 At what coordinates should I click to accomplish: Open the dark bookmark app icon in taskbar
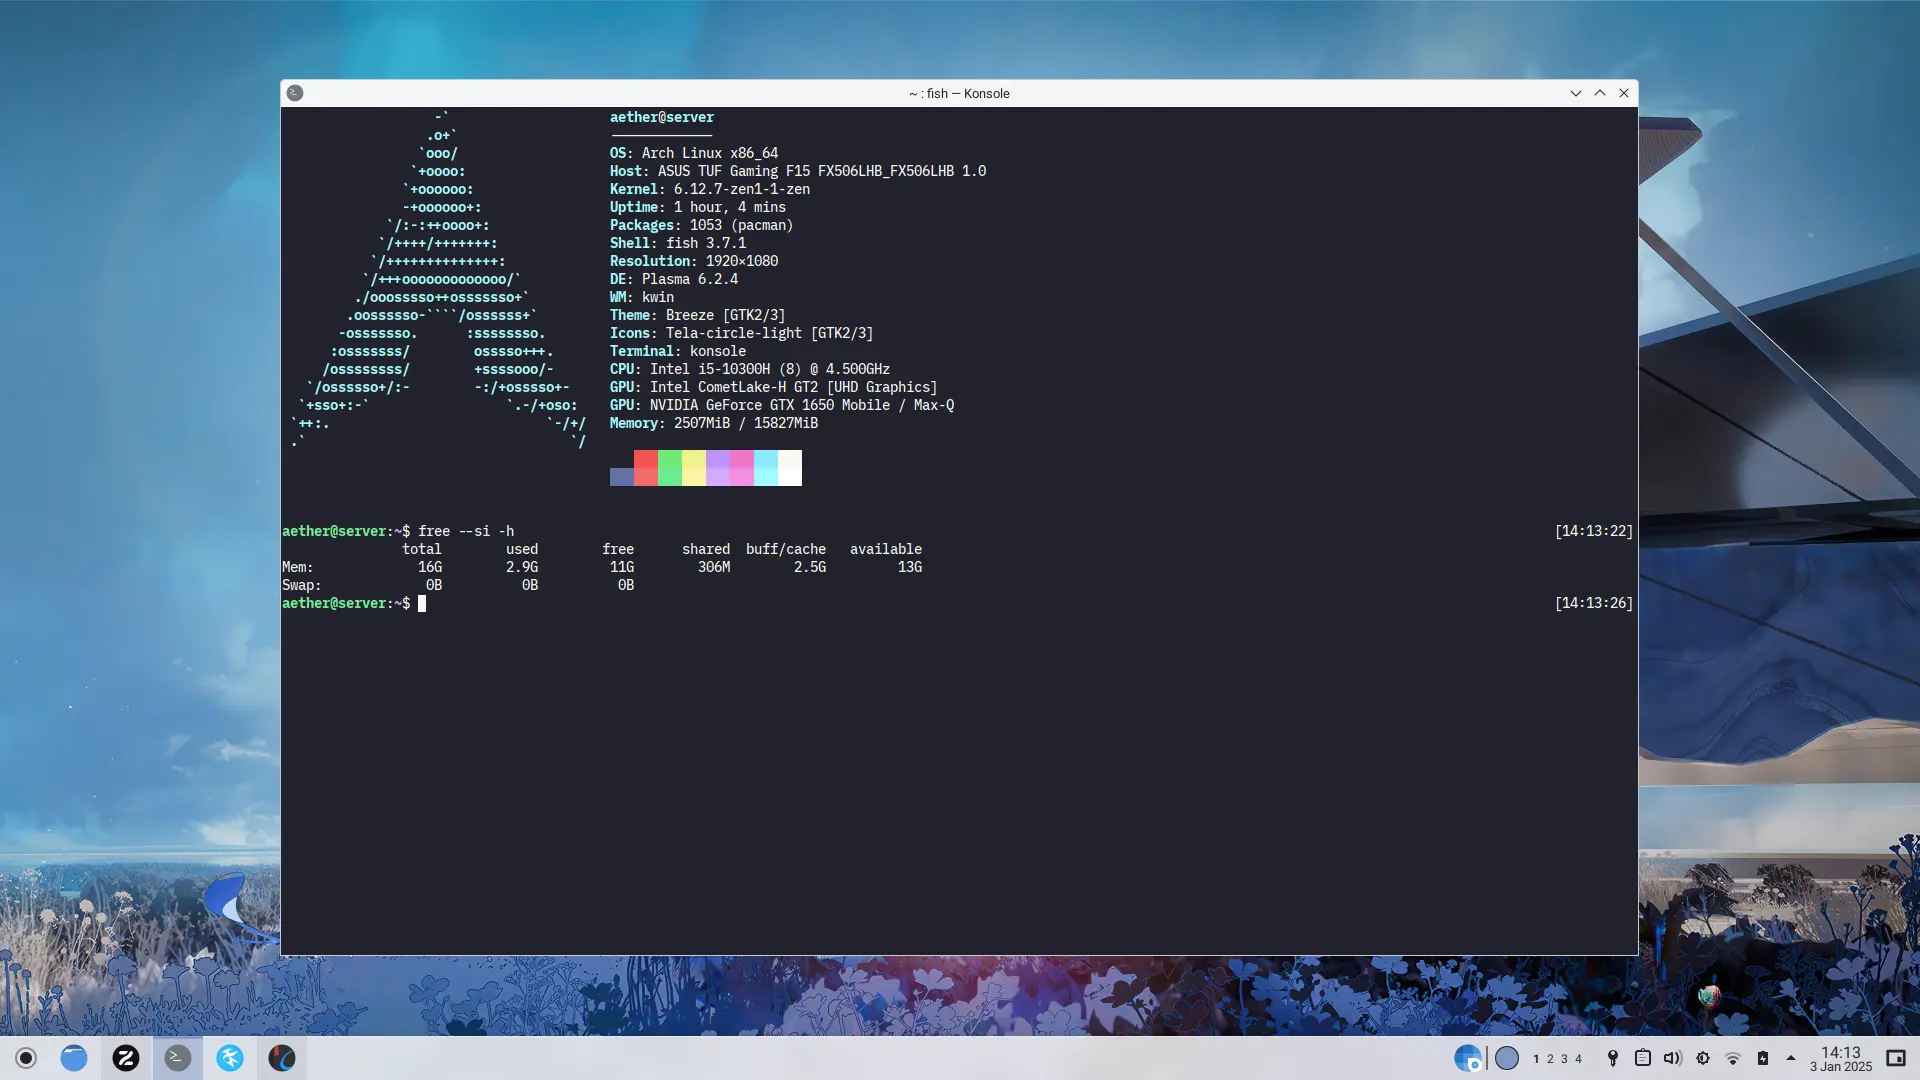[282, 1058]
